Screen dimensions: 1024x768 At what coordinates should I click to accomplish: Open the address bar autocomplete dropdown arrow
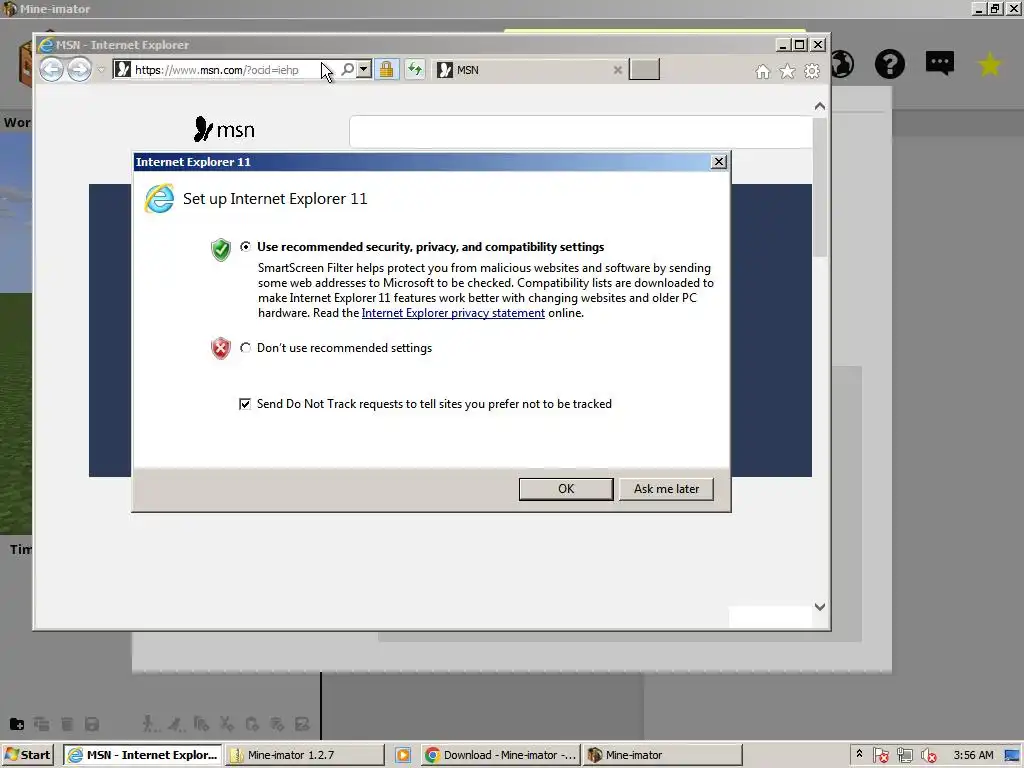coord(364,69)
